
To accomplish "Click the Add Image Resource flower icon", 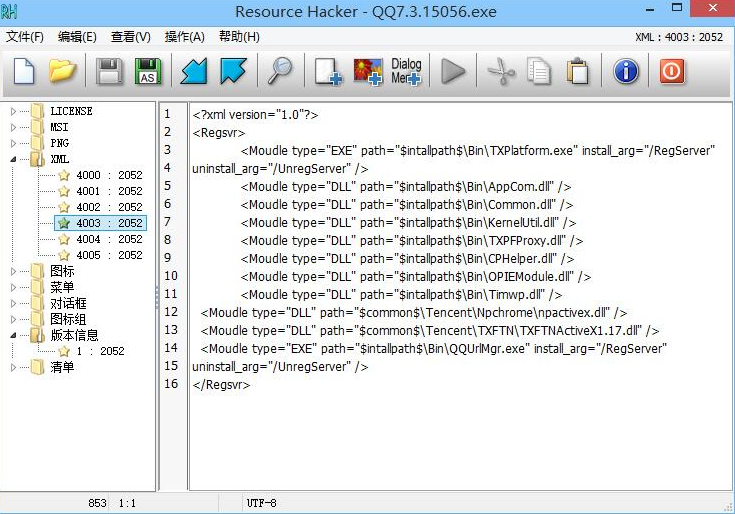I will 368,71.
